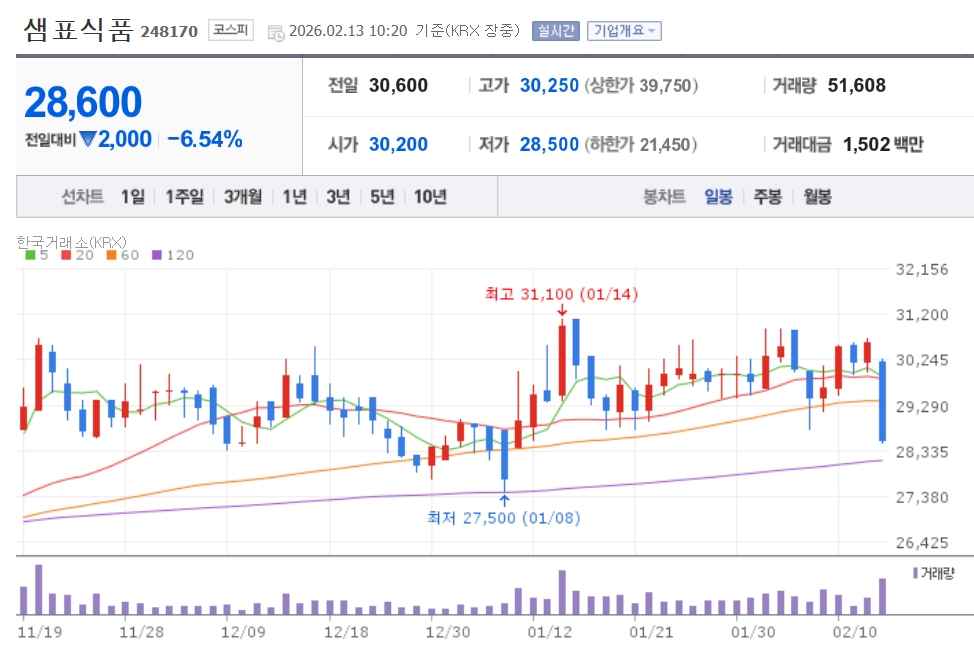974x651 pixels.
Task: Toggle the green 5-day moving average legend
Action: [36, 255]
